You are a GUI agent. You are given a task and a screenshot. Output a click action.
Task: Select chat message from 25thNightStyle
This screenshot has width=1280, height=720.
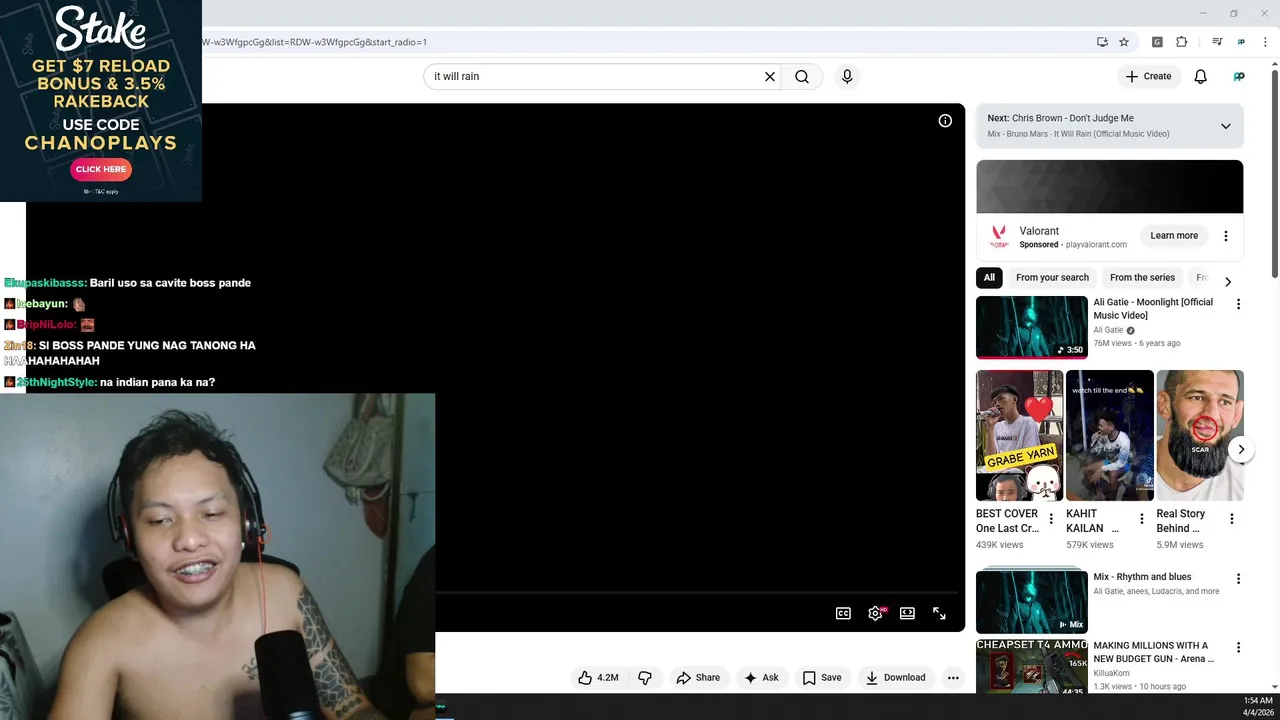pyautogui.click(x=110, y=382)
